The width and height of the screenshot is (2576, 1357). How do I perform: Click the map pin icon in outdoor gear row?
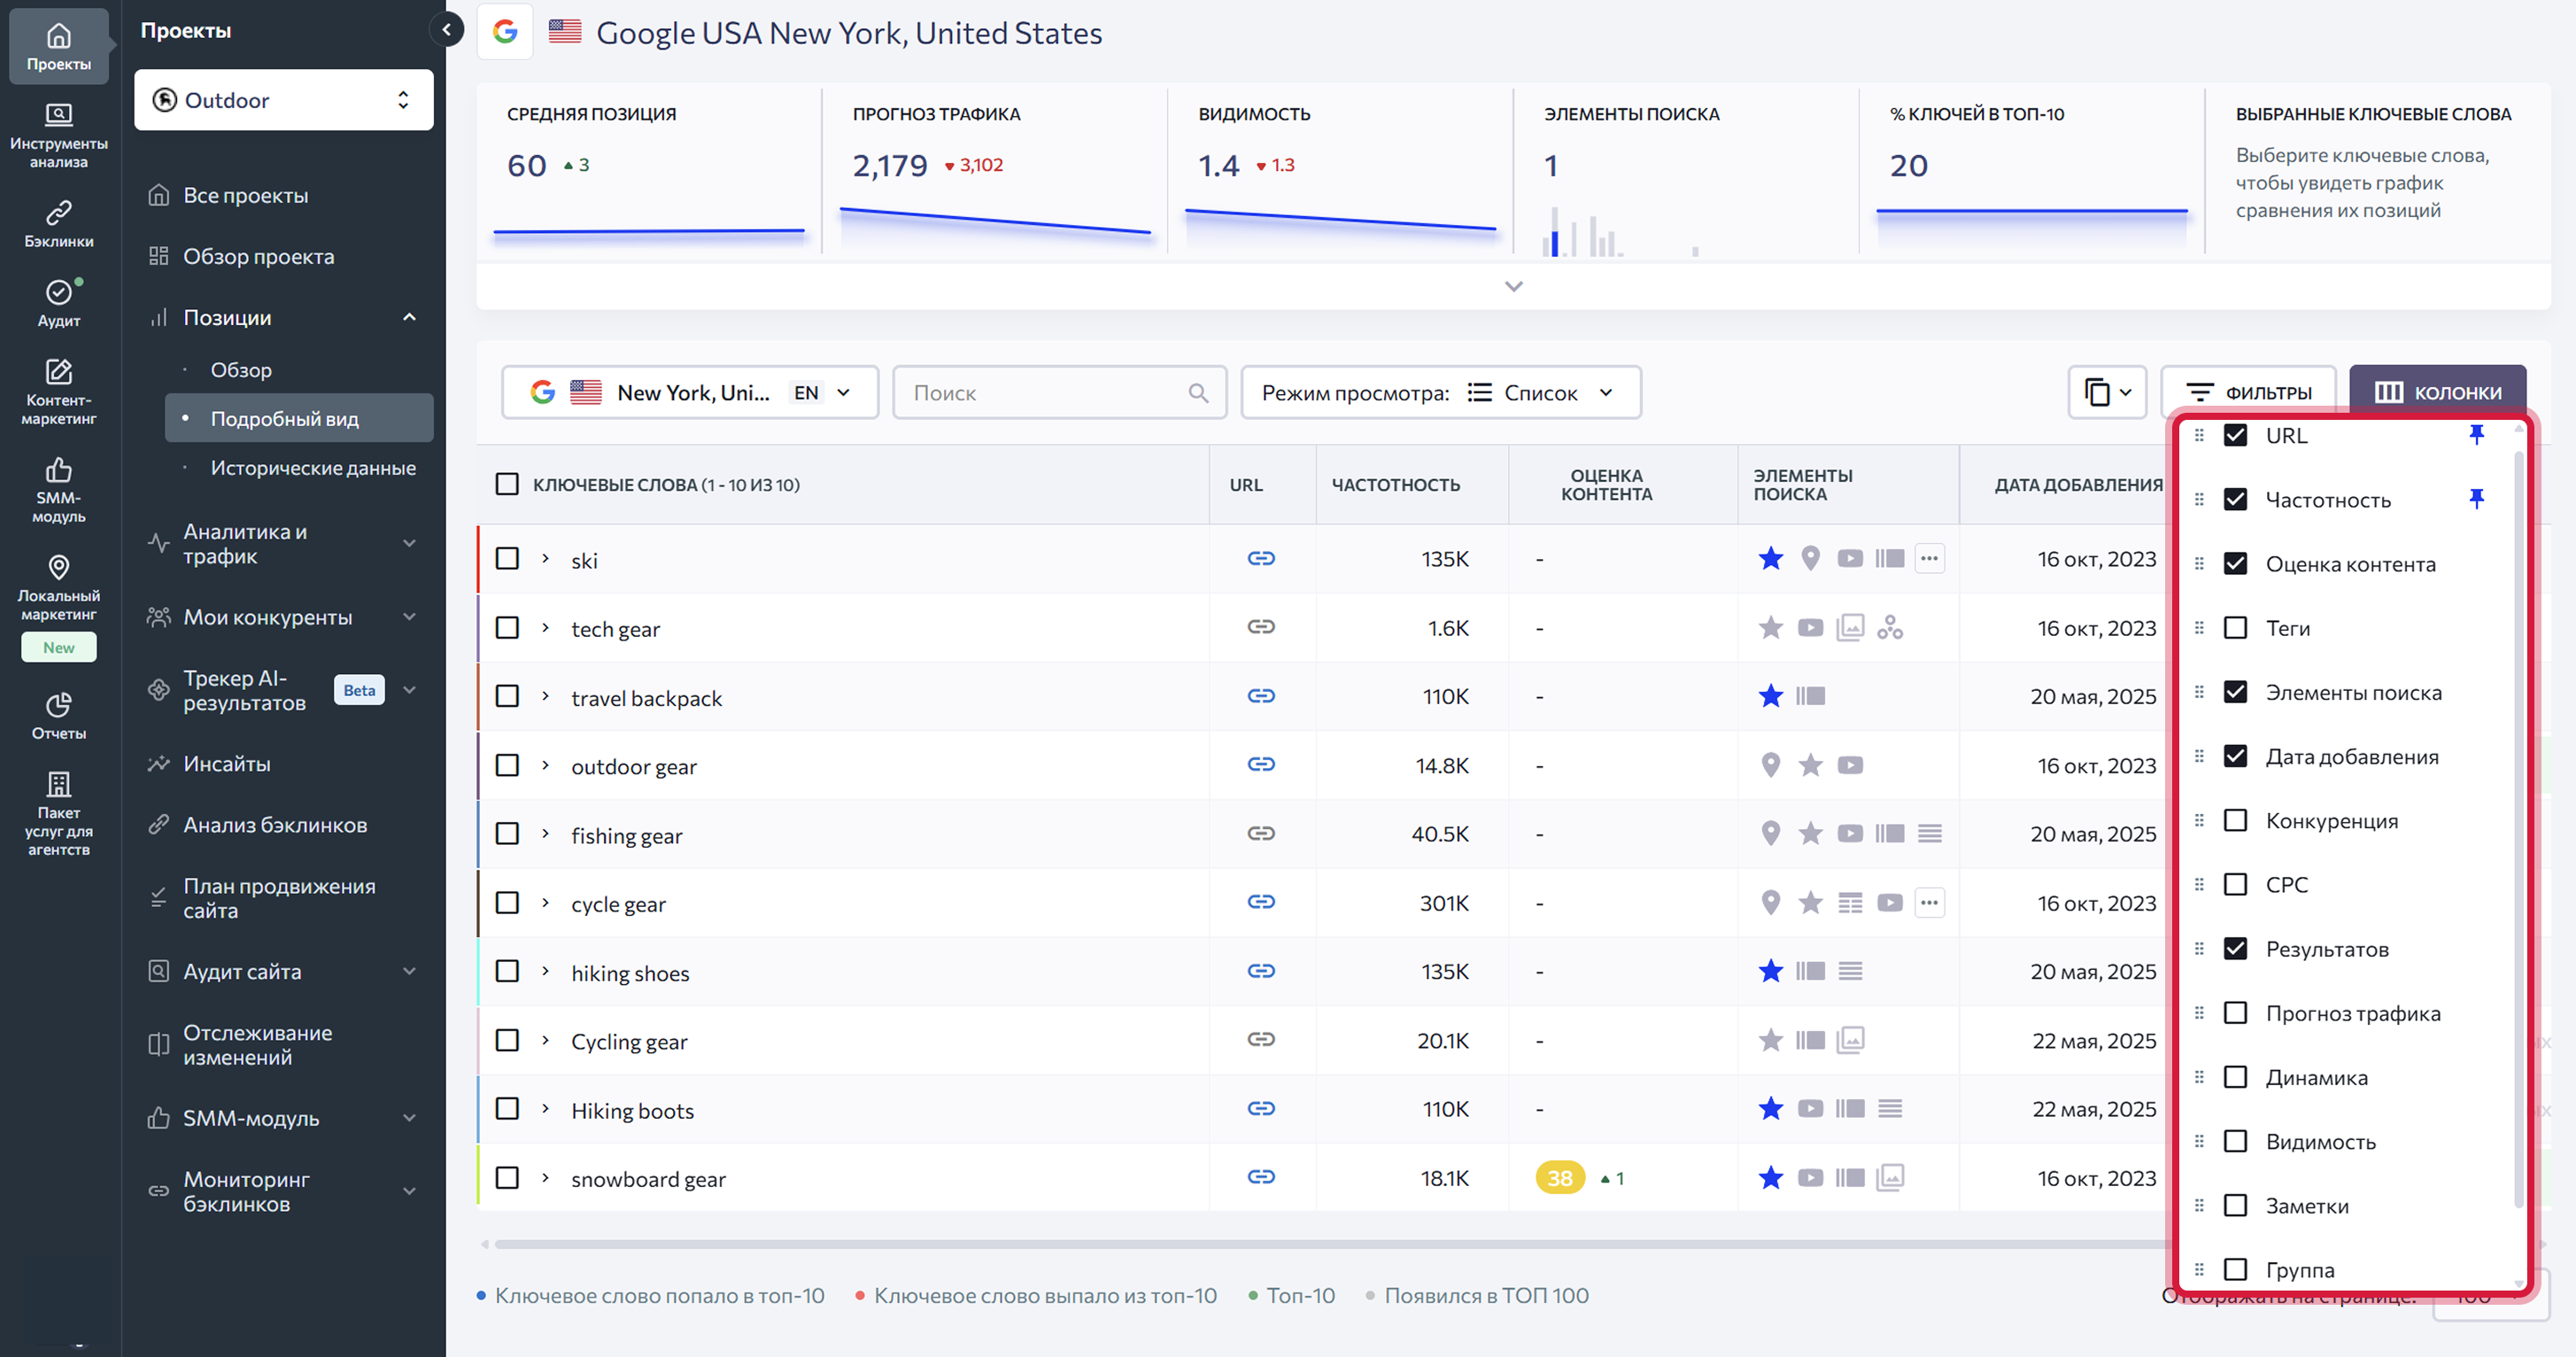click(x=1770, y=765)
